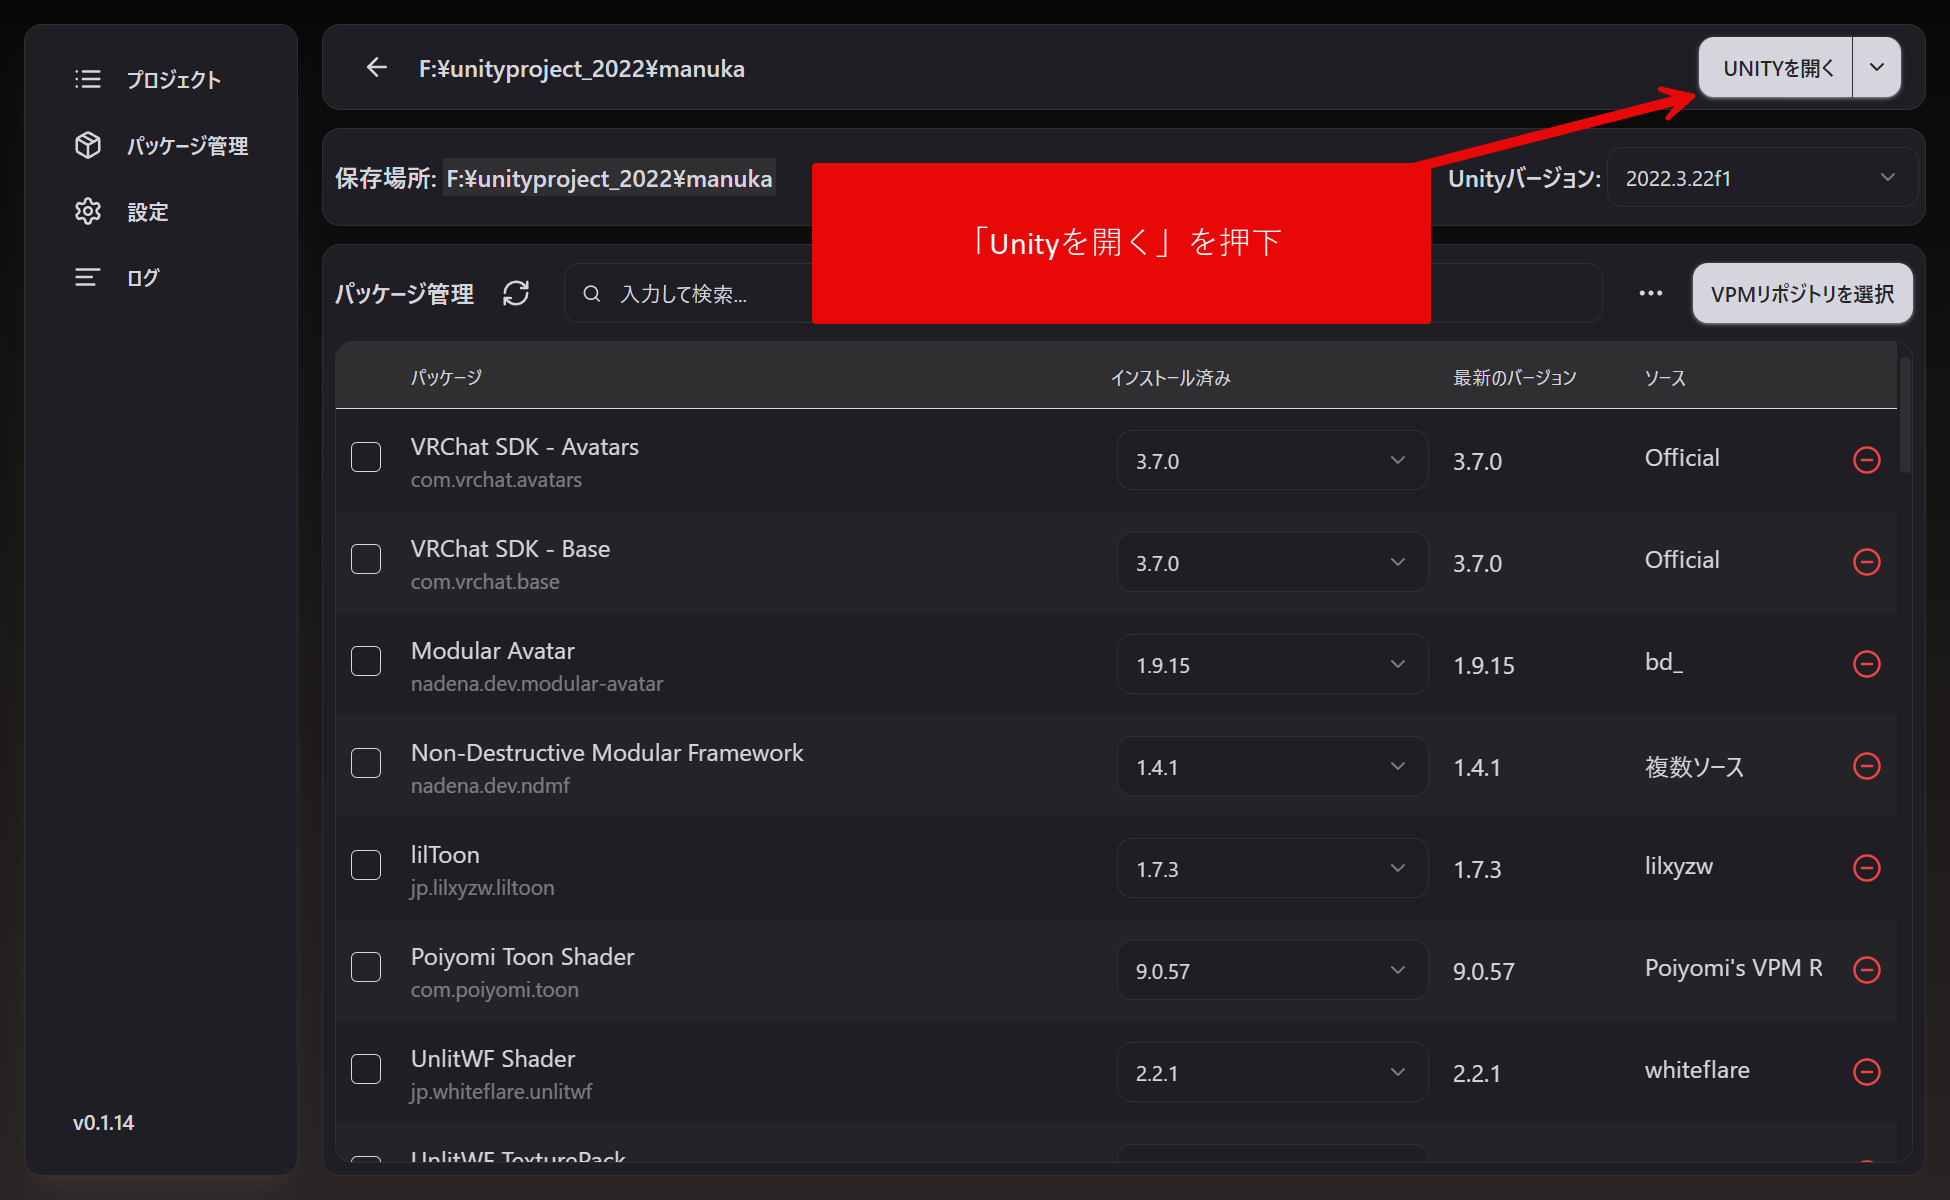Click com.vrchat.avatars package ID text

click(x=496, y=480)
